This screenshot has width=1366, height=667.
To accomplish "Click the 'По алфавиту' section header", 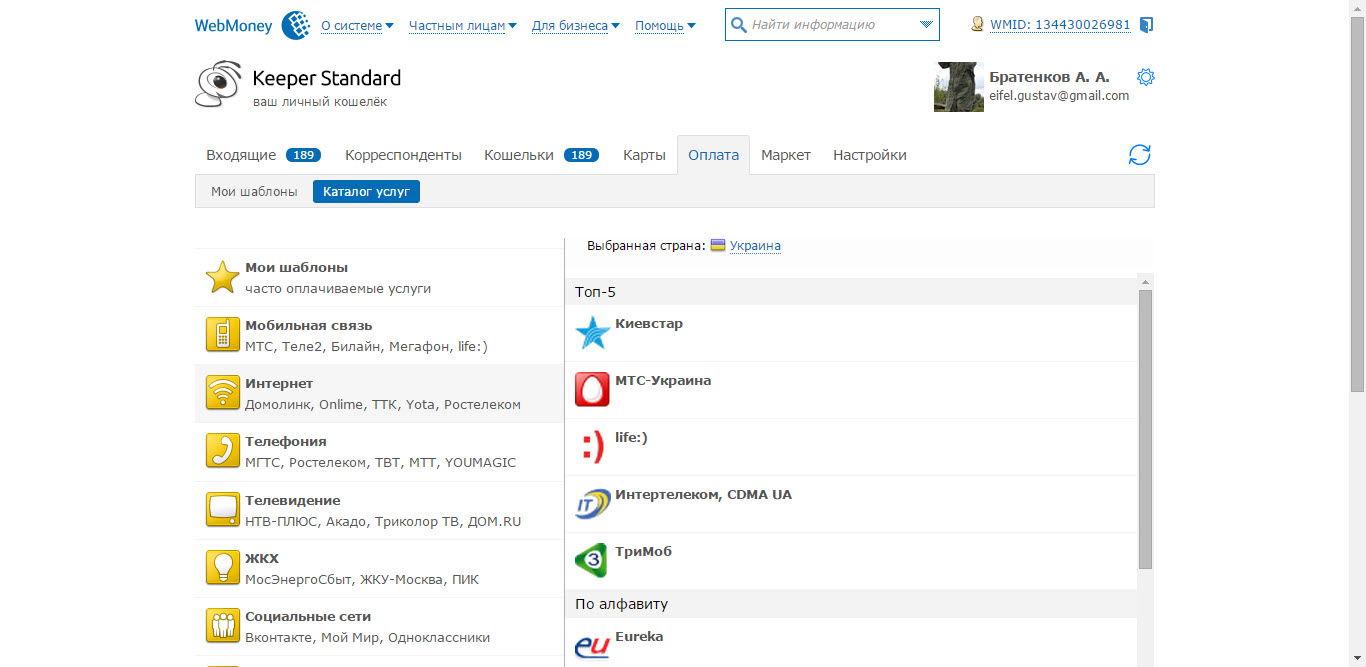I will tap(851, 604).
